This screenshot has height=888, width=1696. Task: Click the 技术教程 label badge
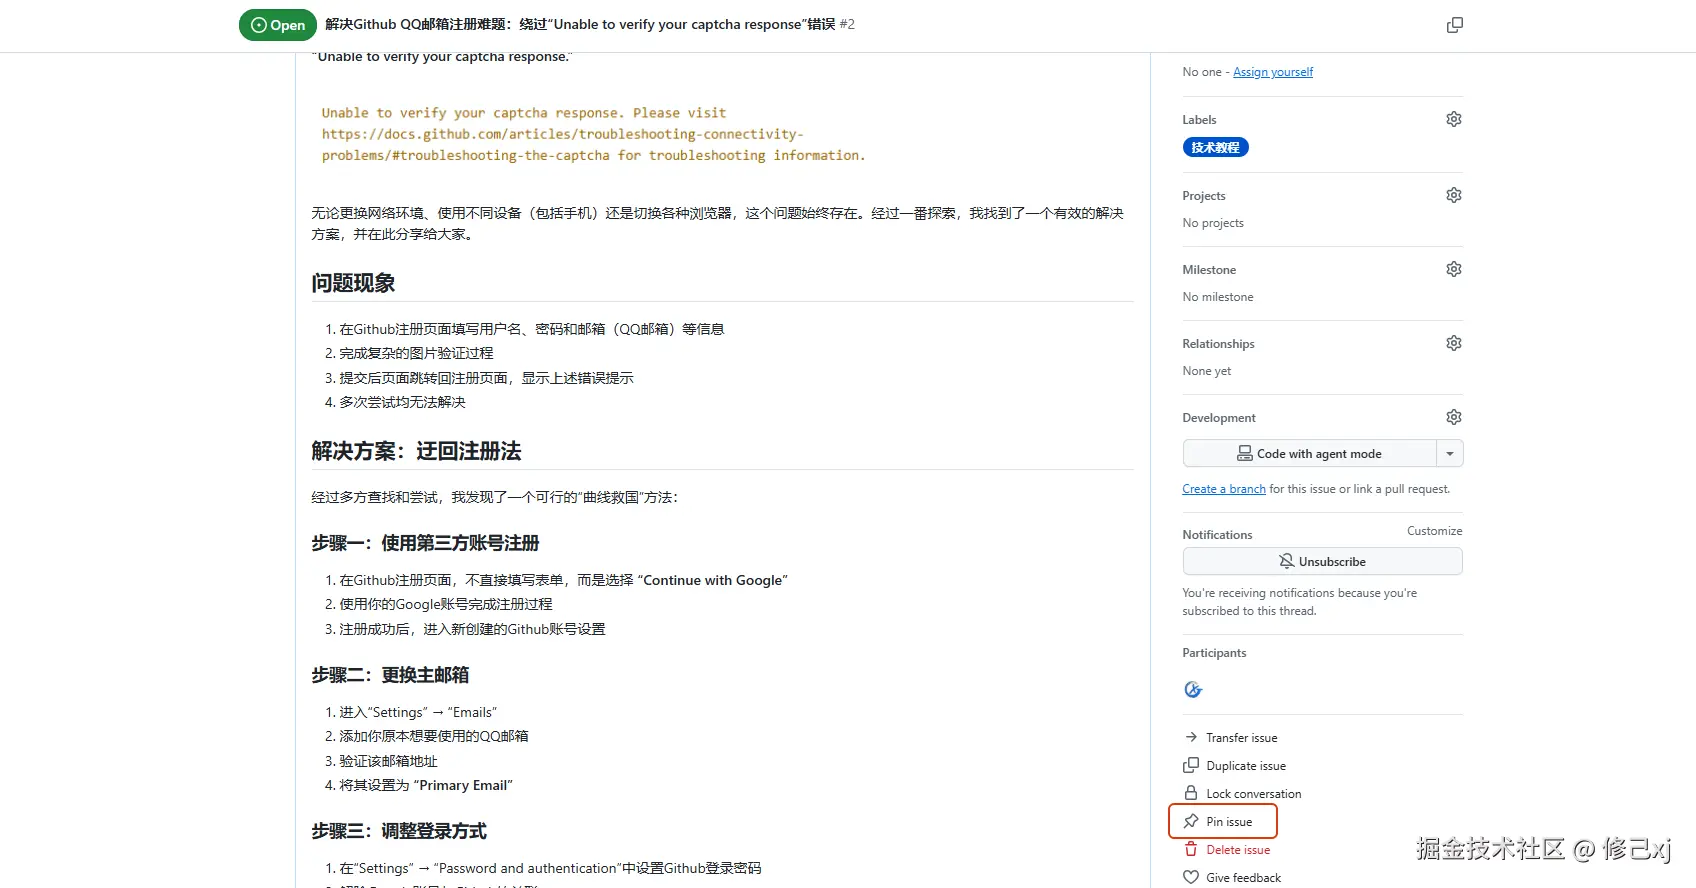pos(1215,147)
